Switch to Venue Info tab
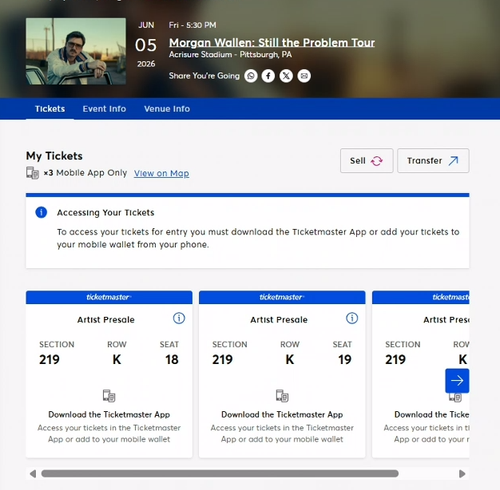This screenshot has height=490, width=500. pyautogui.click(x=167, y=109)
